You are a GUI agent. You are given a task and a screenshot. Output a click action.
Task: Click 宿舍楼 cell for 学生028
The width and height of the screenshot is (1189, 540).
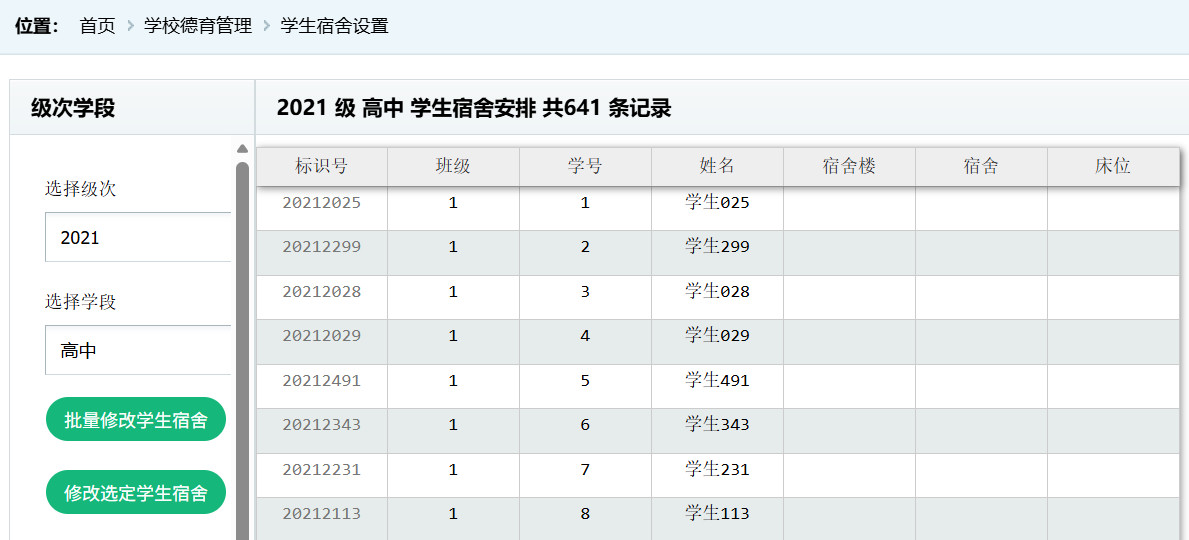pos(849,292)
